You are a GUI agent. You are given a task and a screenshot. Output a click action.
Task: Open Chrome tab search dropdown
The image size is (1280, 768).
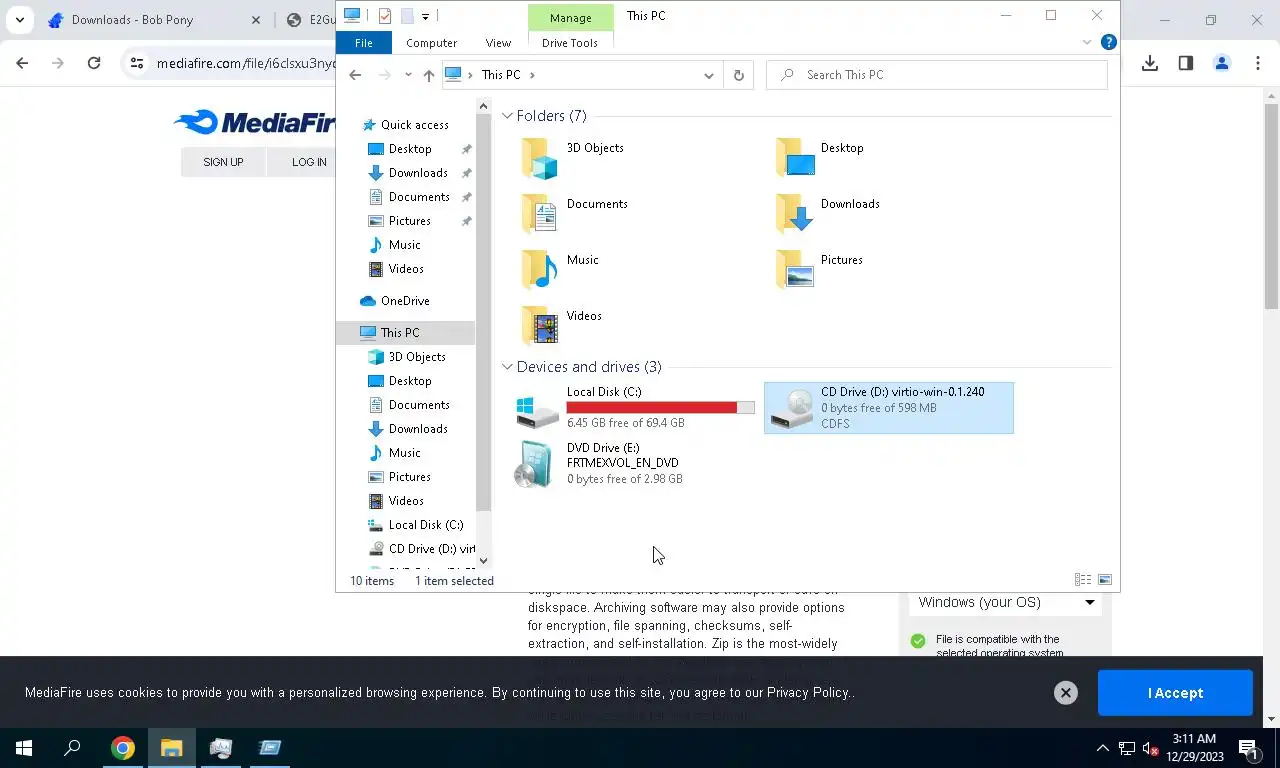pyautogui.click(x=20, y=20)
